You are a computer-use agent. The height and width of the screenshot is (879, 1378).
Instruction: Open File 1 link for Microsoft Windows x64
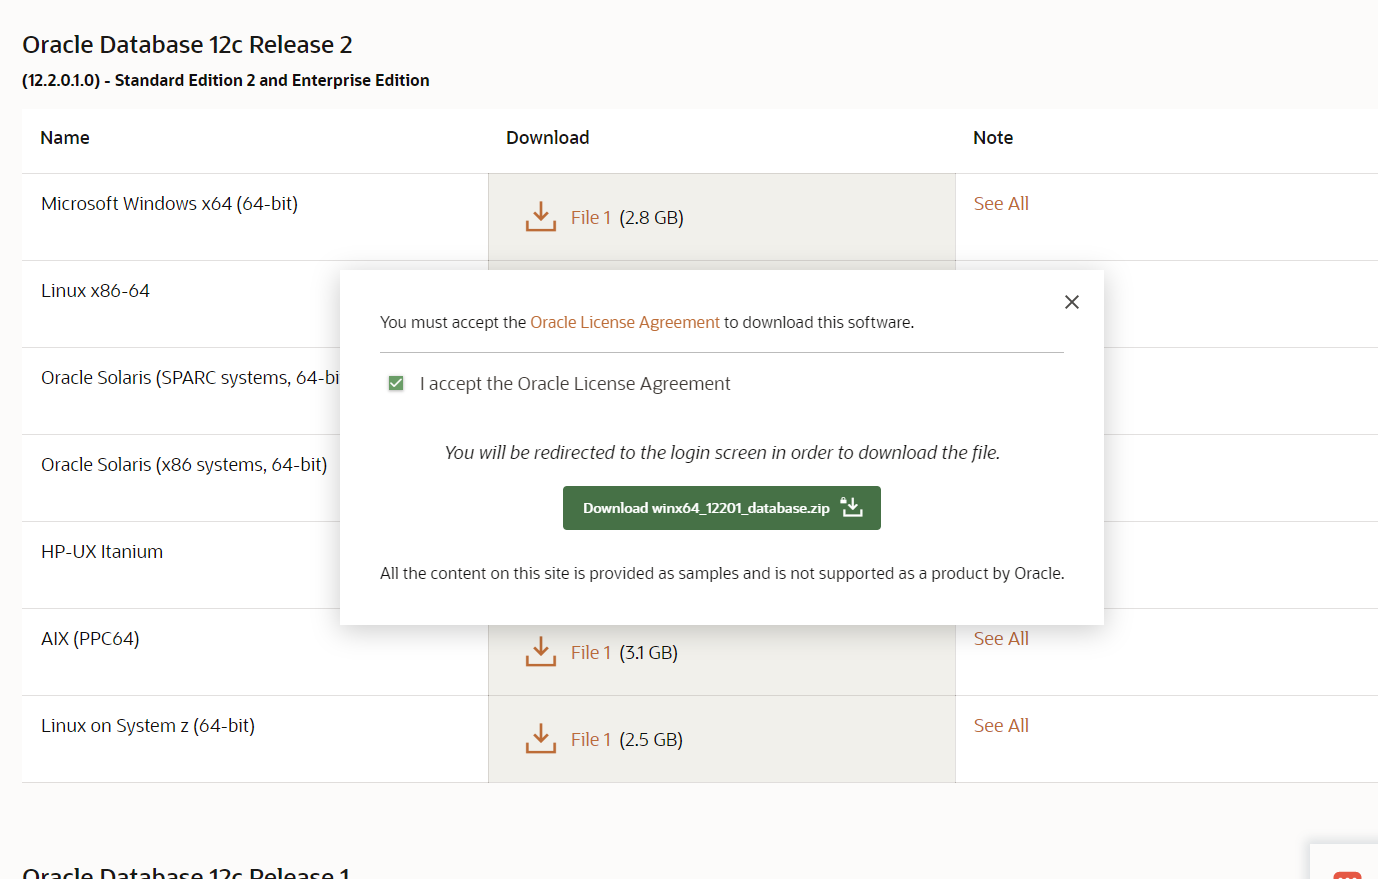(591, 217)
